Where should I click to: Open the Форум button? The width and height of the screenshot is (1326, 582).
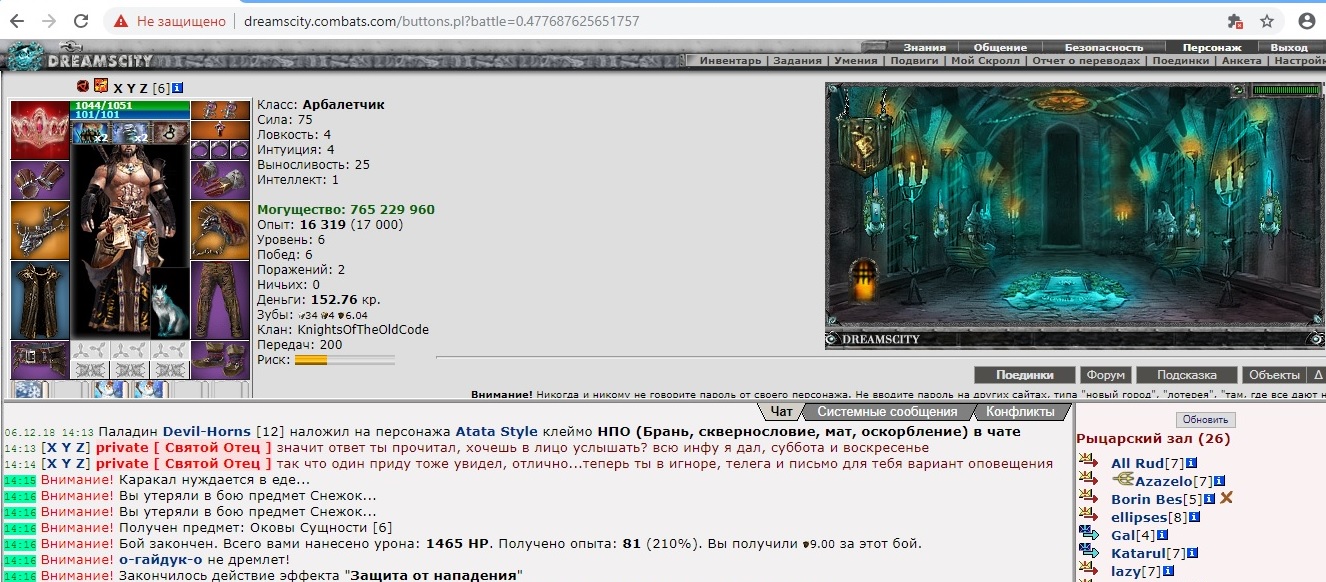[x=1105, y=375]
